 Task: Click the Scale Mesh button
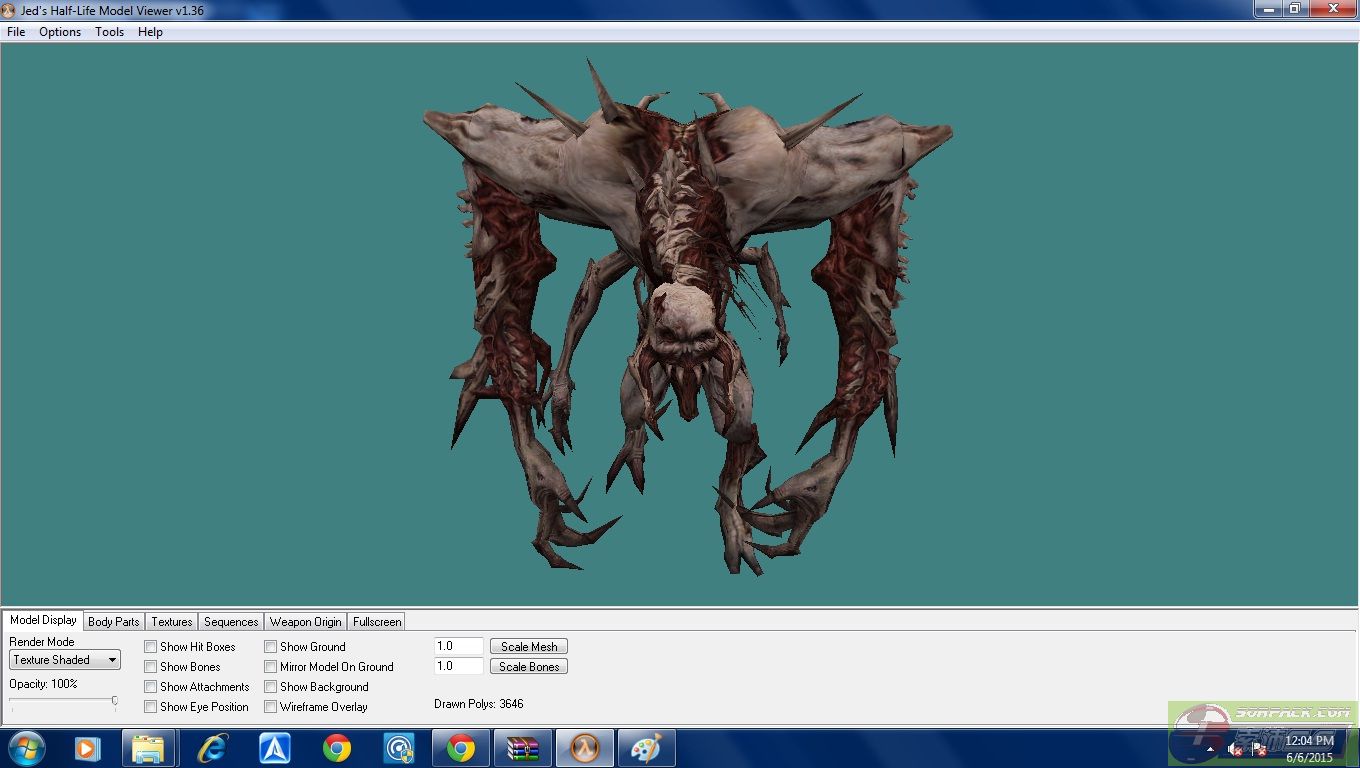529,647
